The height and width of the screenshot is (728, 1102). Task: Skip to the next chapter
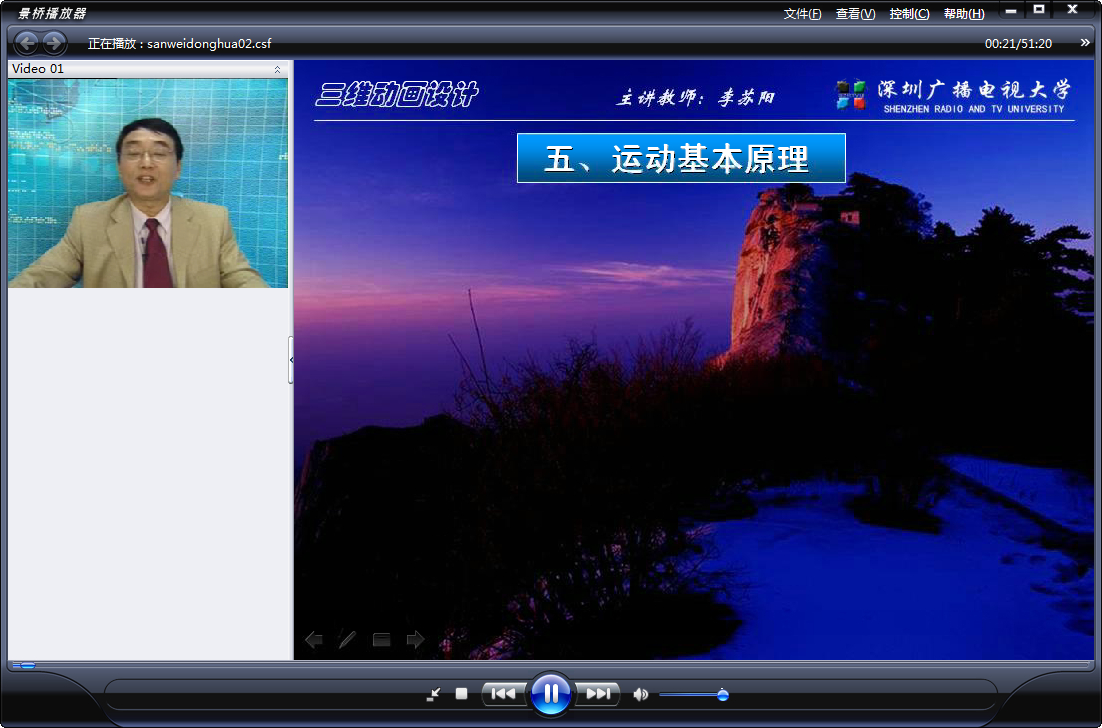(598, 694)
